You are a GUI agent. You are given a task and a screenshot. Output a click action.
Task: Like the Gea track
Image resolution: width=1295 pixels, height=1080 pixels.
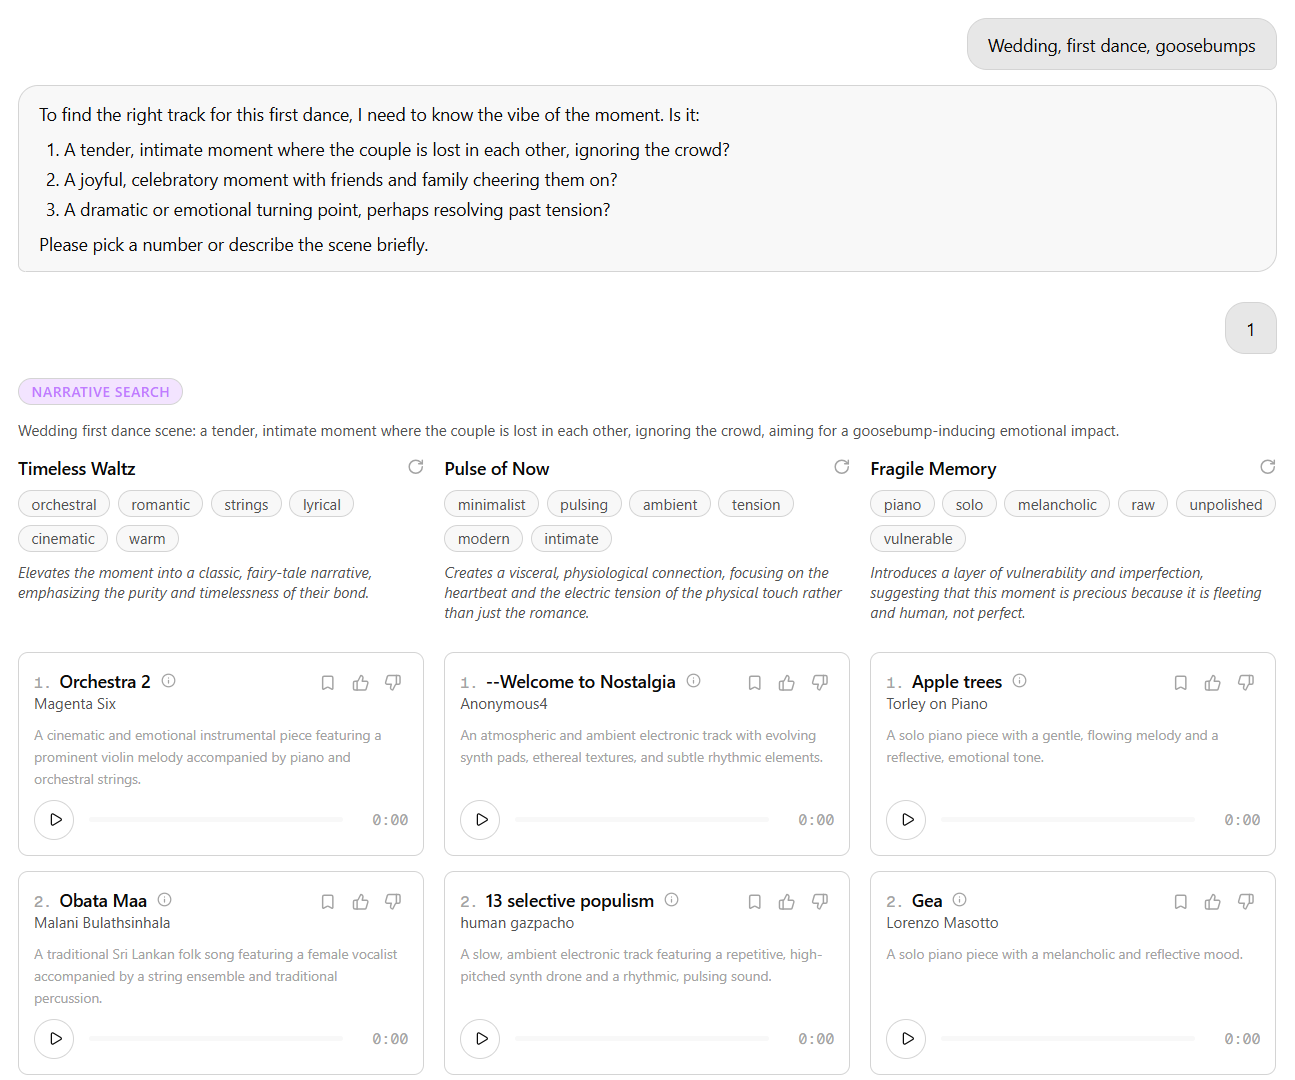1213,902
